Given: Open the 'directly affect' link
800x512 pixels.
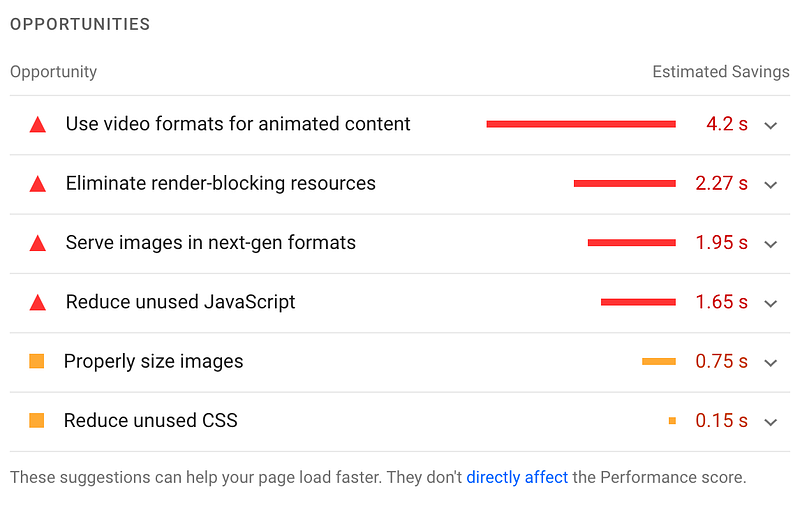Looking at the screenshot, I should 517,477.
